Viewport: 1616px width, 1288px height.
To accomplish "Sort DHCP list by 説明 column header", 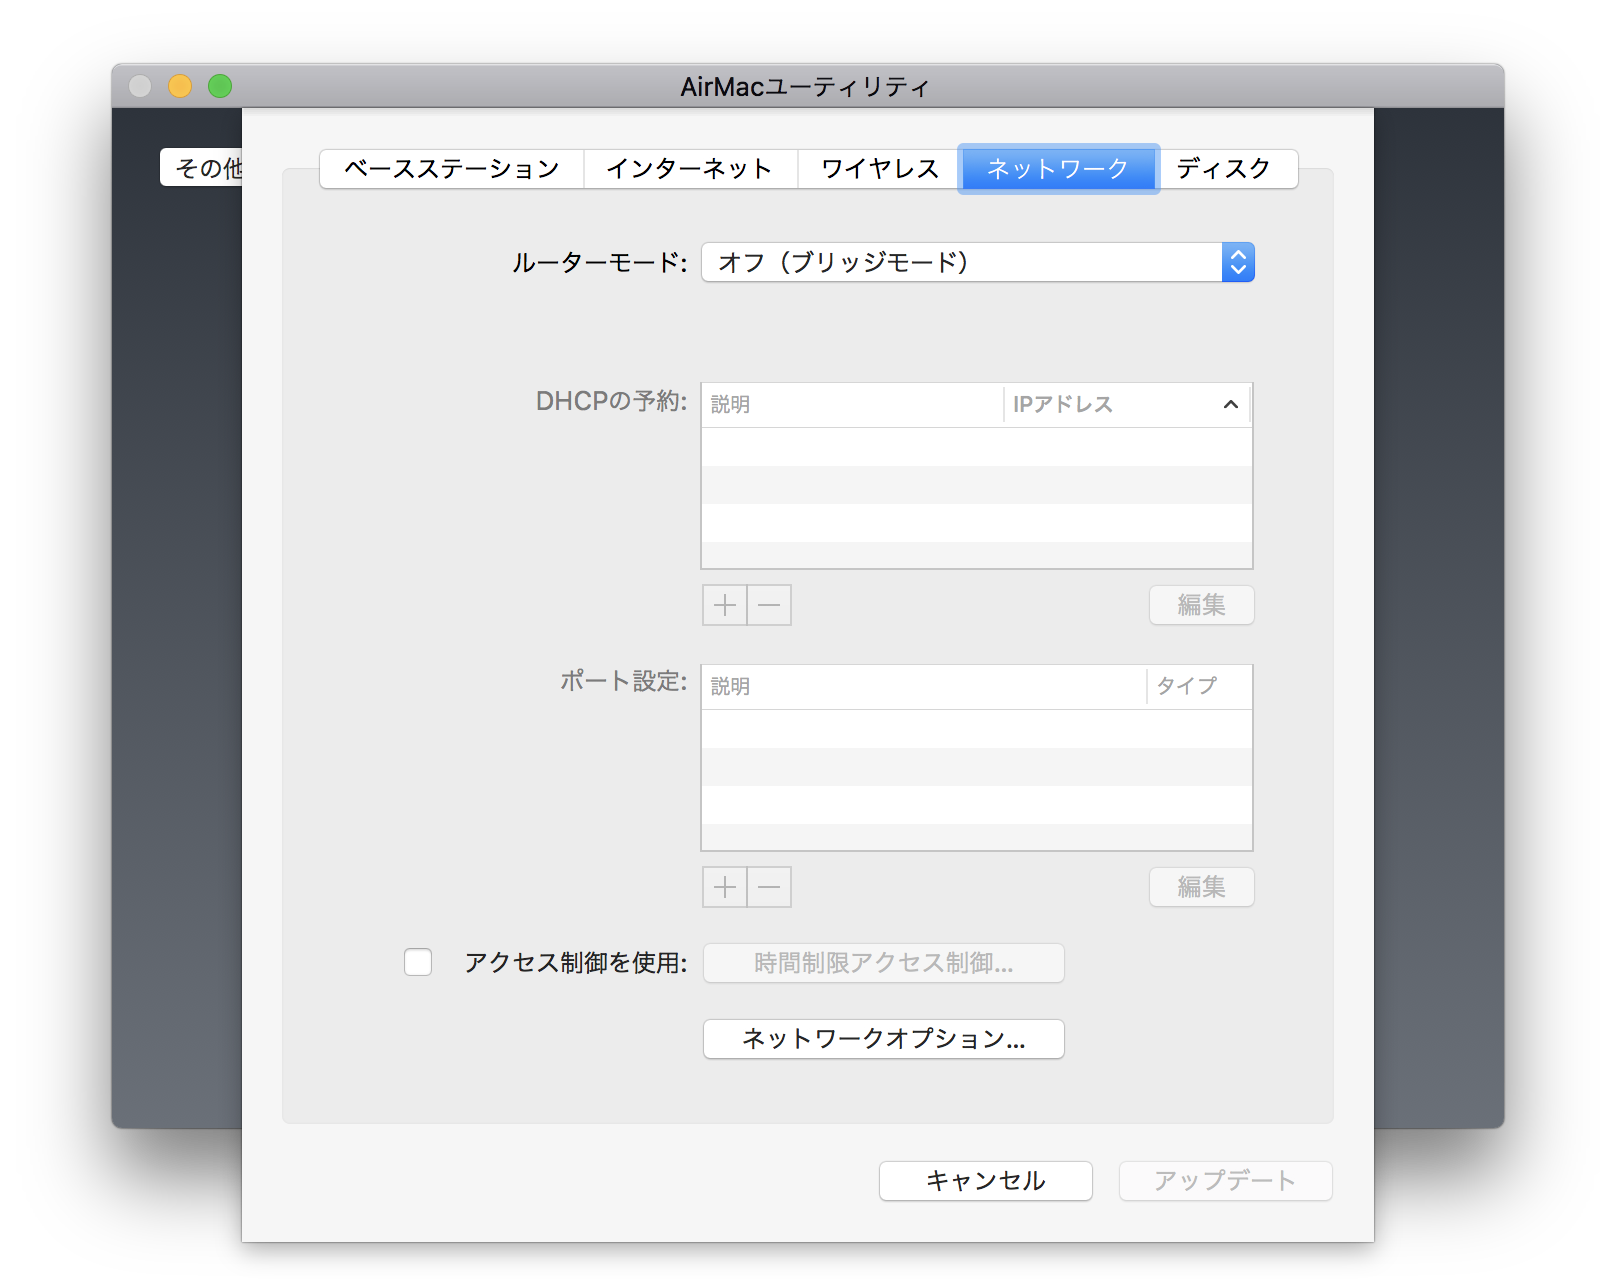I will click(850, 405).
